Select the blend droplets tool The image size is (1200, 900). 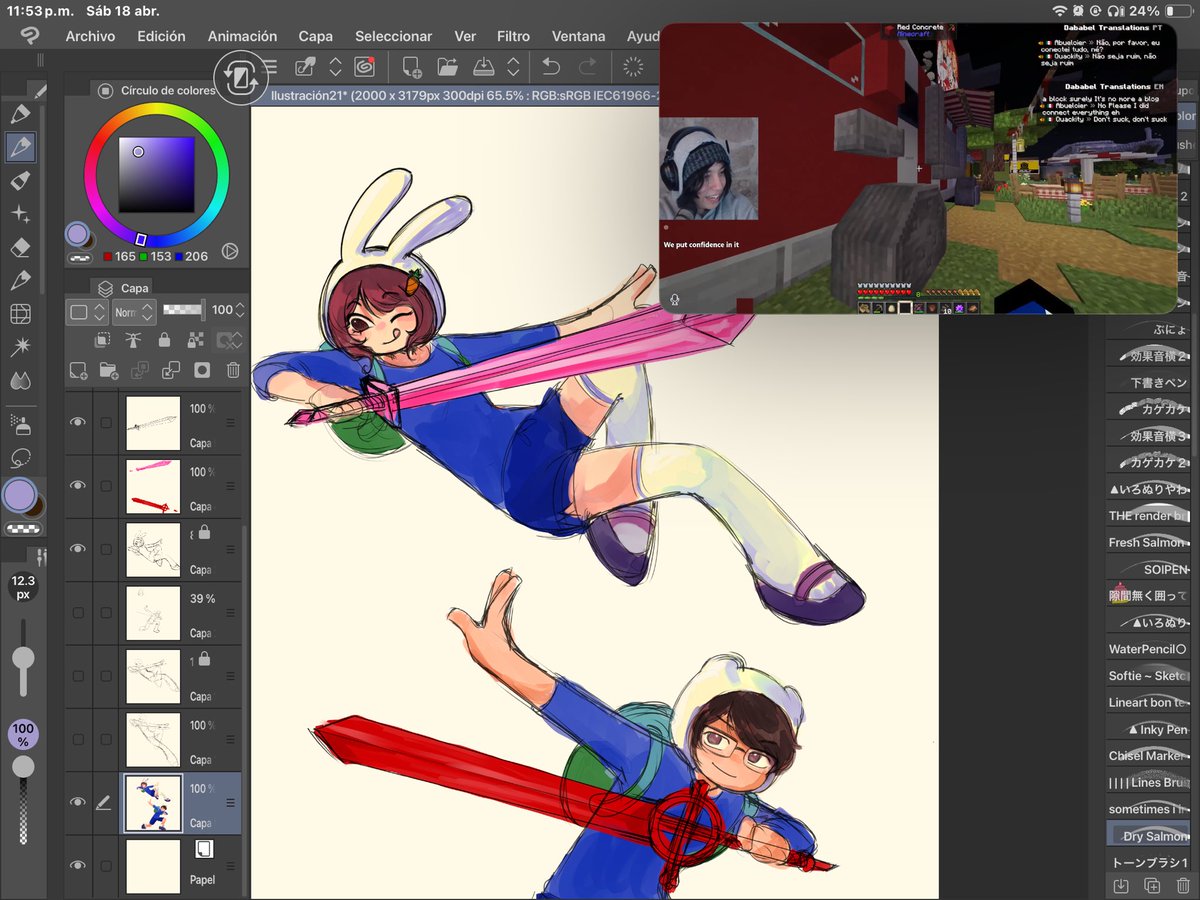click(20, 380)
